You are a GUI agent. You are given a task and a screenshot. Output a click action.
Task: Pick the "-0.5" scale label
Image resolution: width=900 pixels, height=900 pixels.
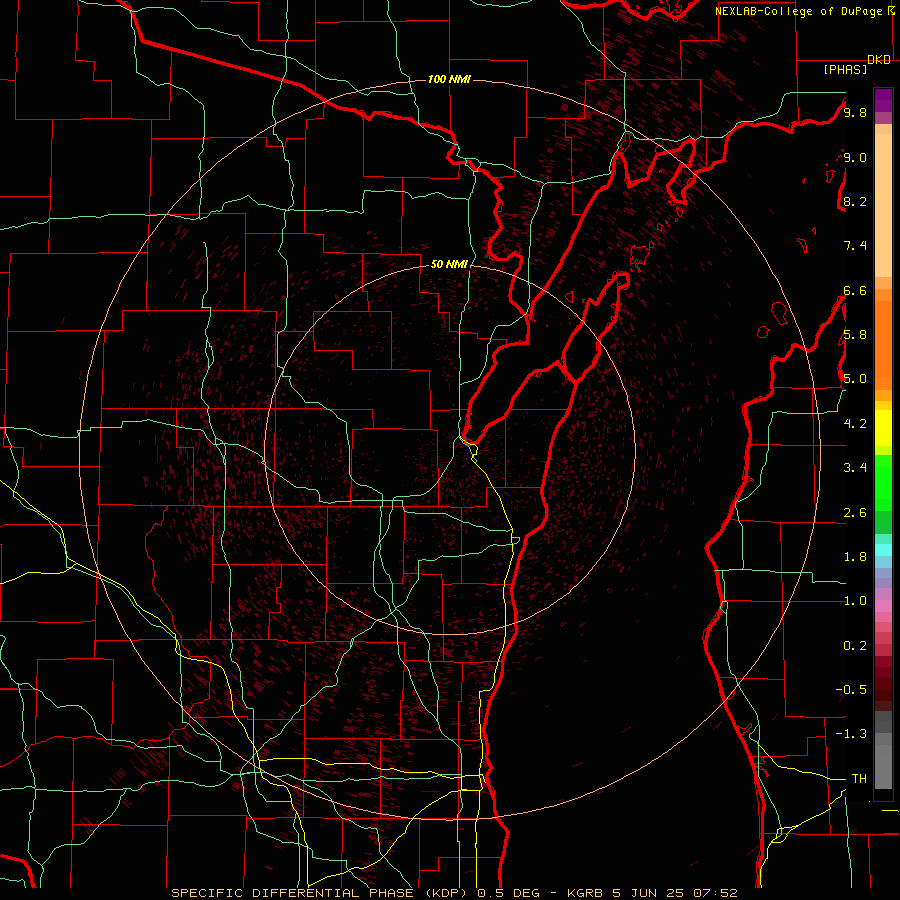point(851,690)
